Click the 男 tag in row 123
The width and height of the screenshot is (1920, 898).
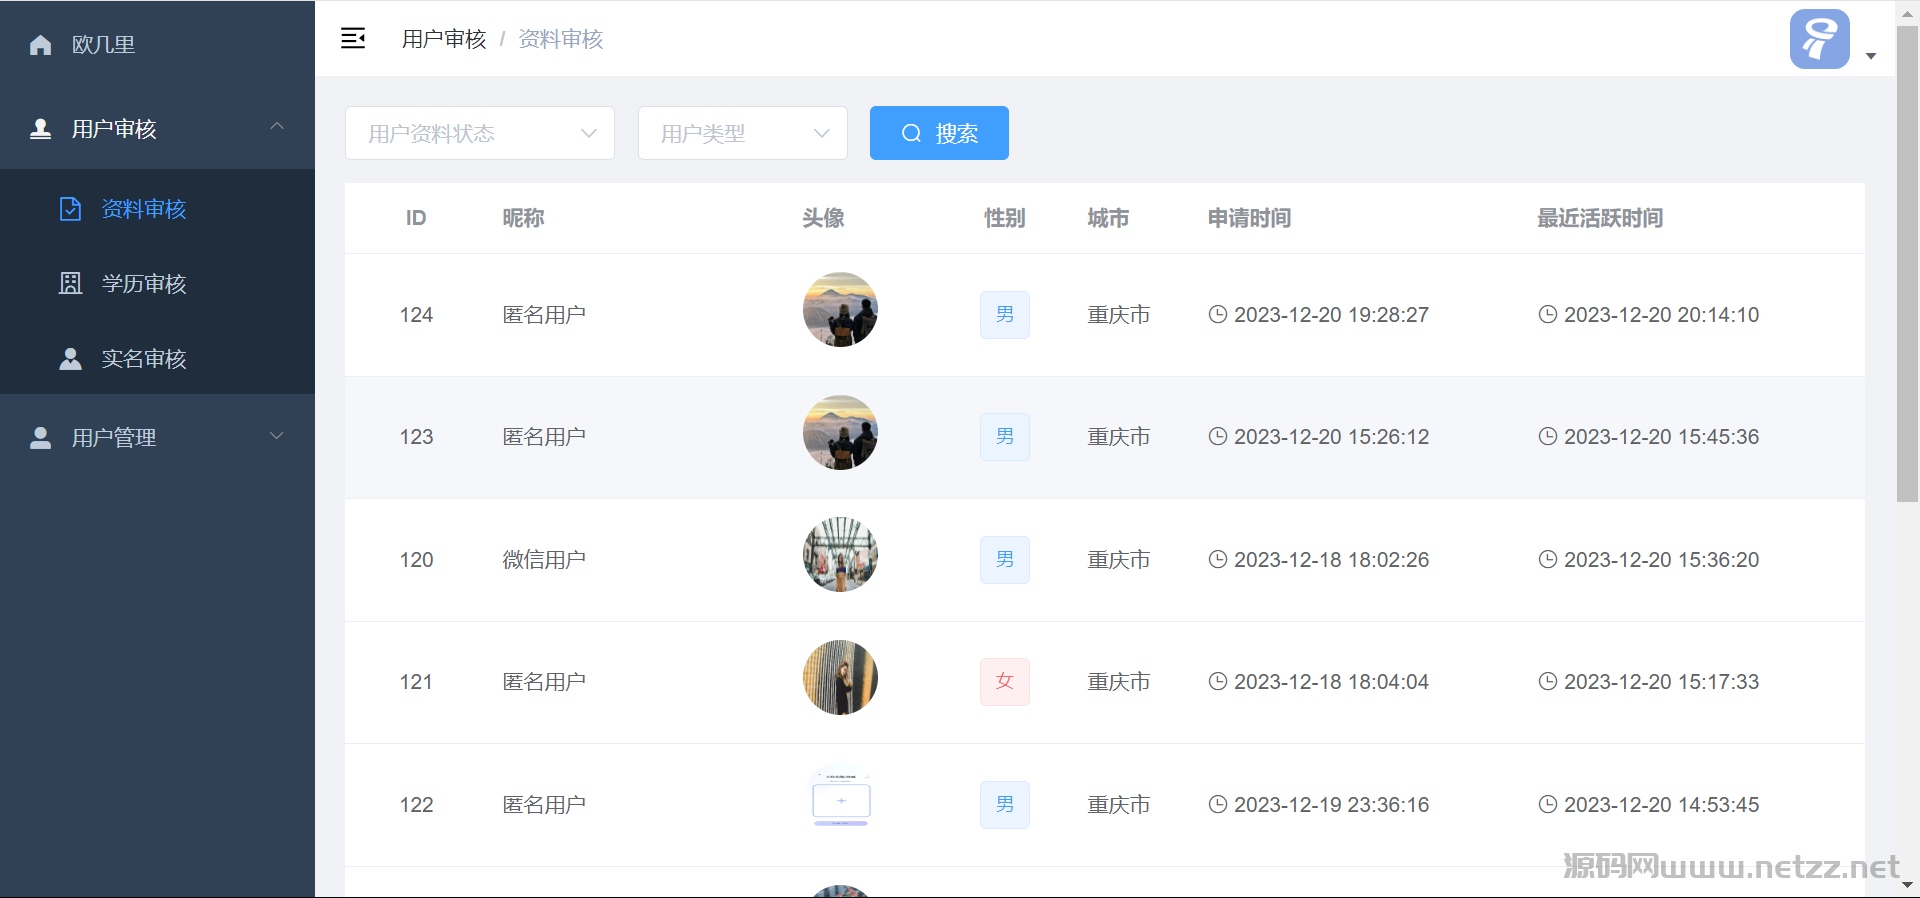pyautogui.click(x=1005, y=437)
